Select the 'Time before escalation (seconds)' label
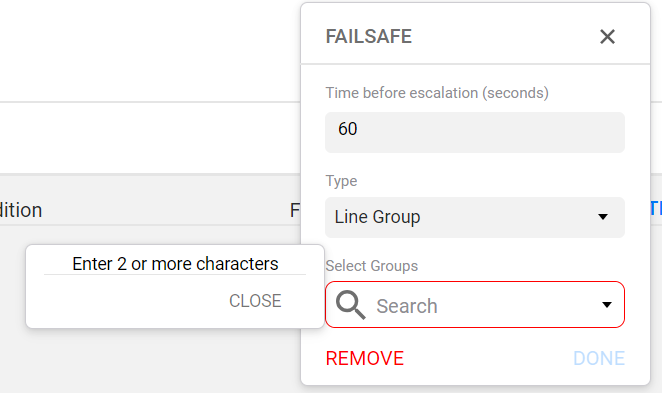The height and width of the screenshot is (393, 662). (x=437, y=93)
